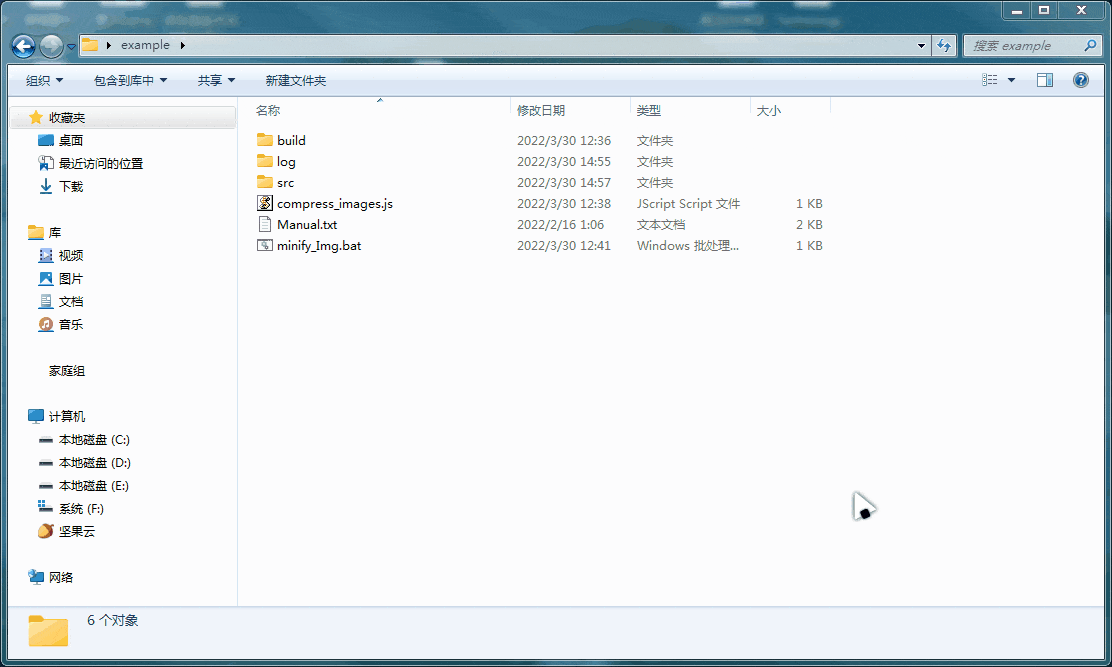Select 家庭组 in the navigation pane
Viewport: 1112px width, 667px height.
(67, 371)
